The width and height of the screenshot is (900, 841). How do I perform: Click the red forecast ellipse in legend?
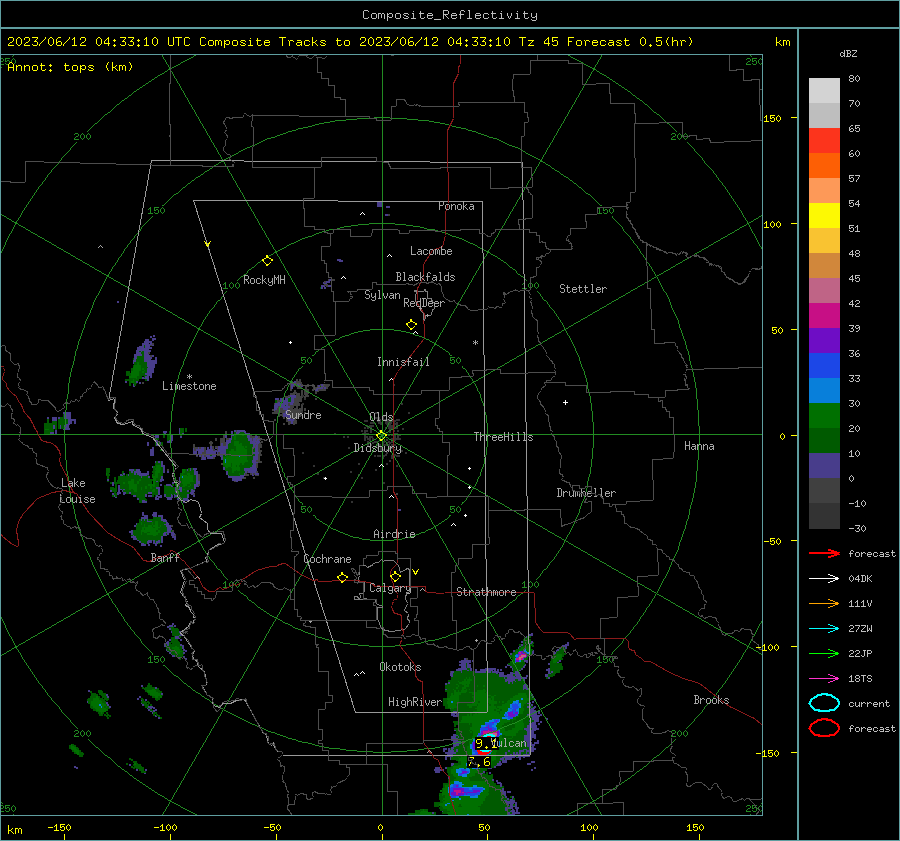tap(824, 728)
